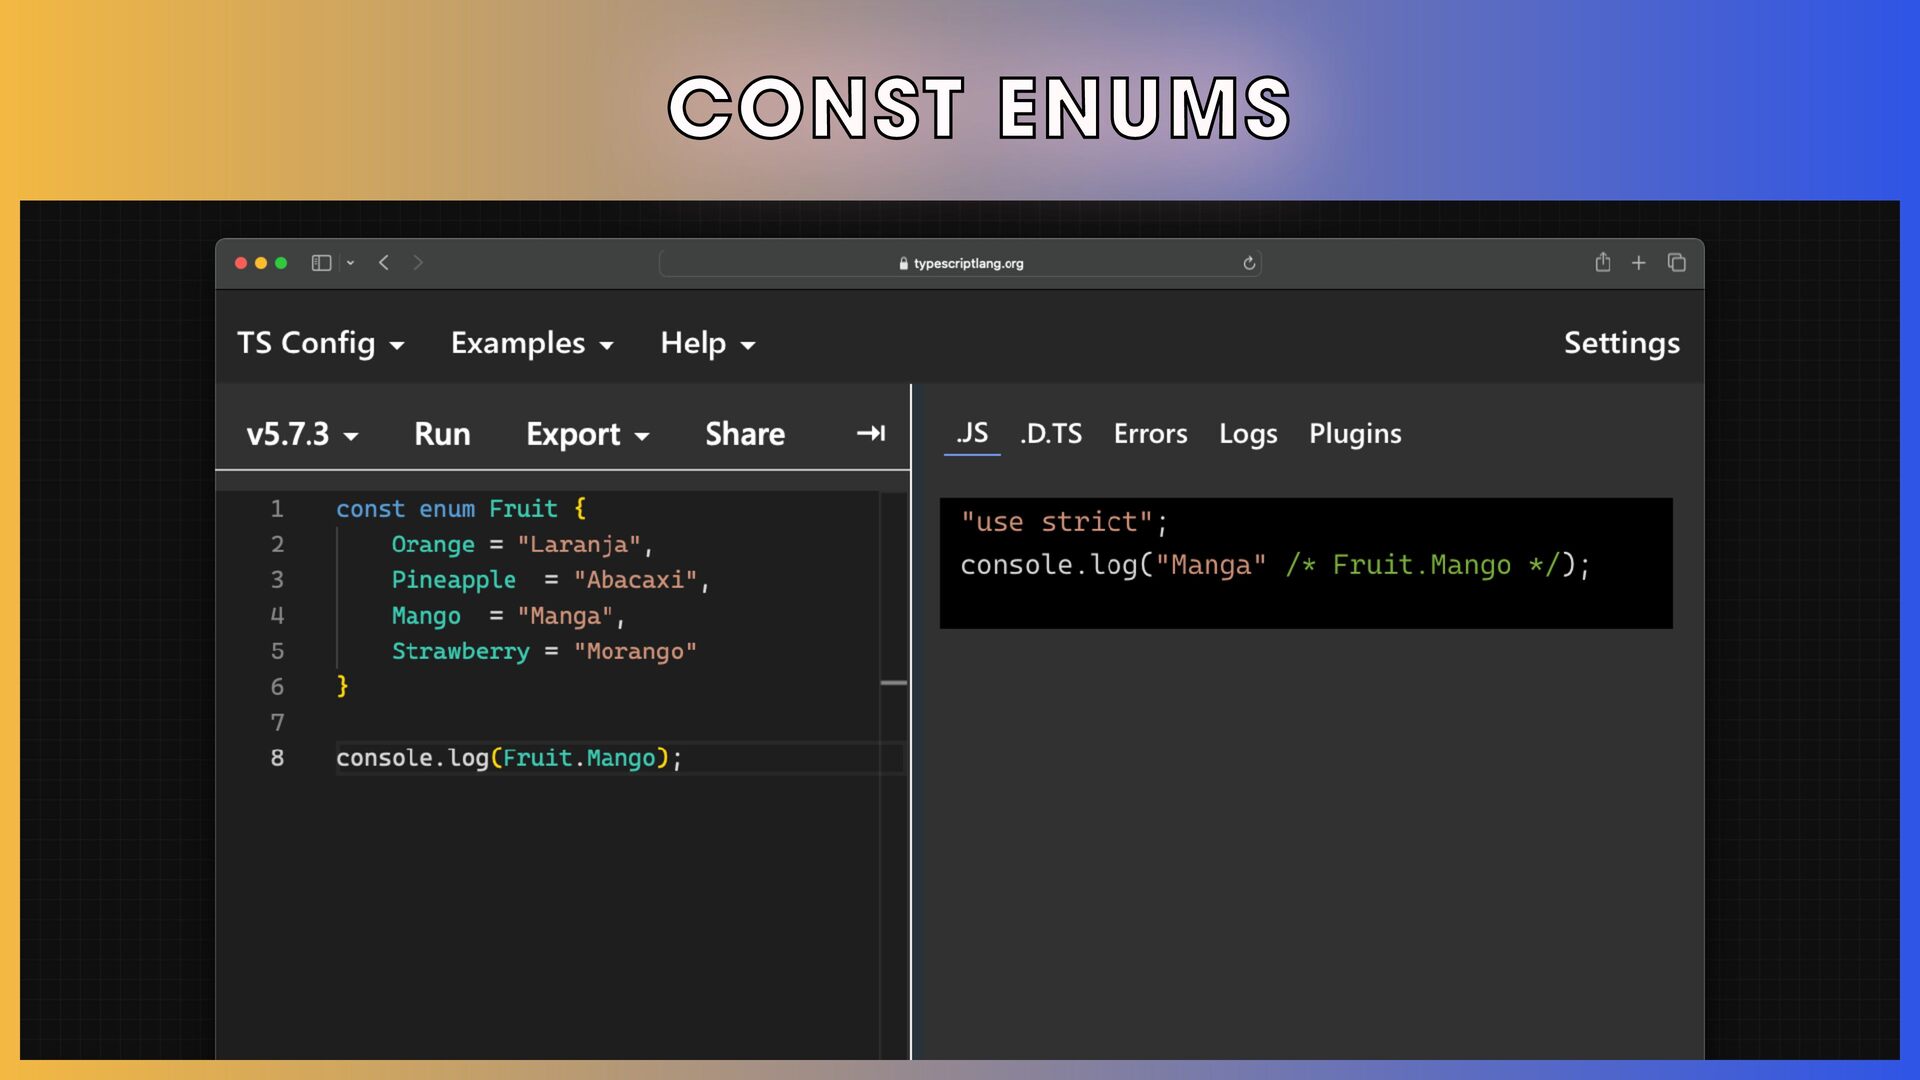Open the TS Config dropdown
The height and width of the screenshot is (1080, 1920).
(321, 343)
